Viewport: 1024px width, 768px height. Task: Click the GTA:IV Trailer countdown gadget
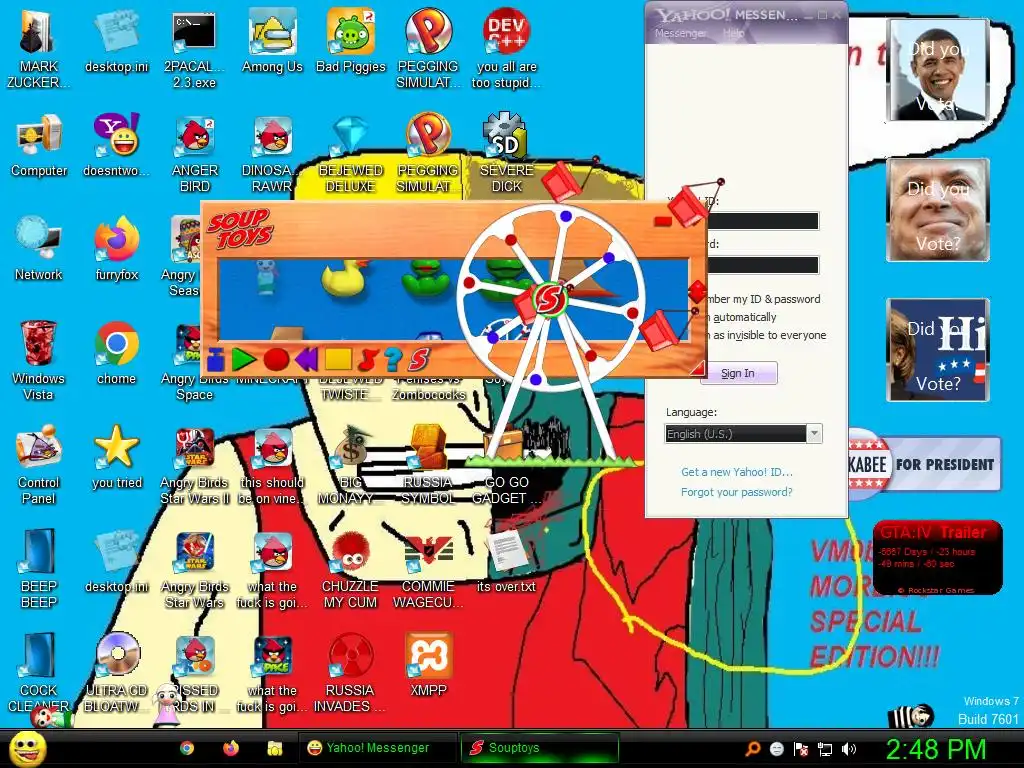coord(937,557)
